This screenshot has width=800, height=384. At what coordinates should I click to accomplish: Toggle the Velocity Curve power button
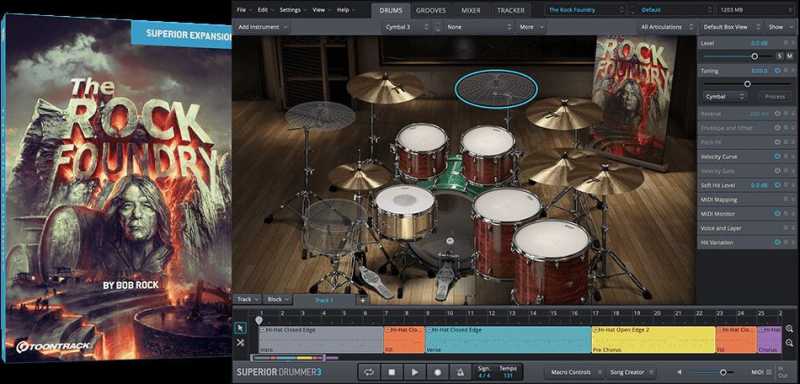(778, 157)
